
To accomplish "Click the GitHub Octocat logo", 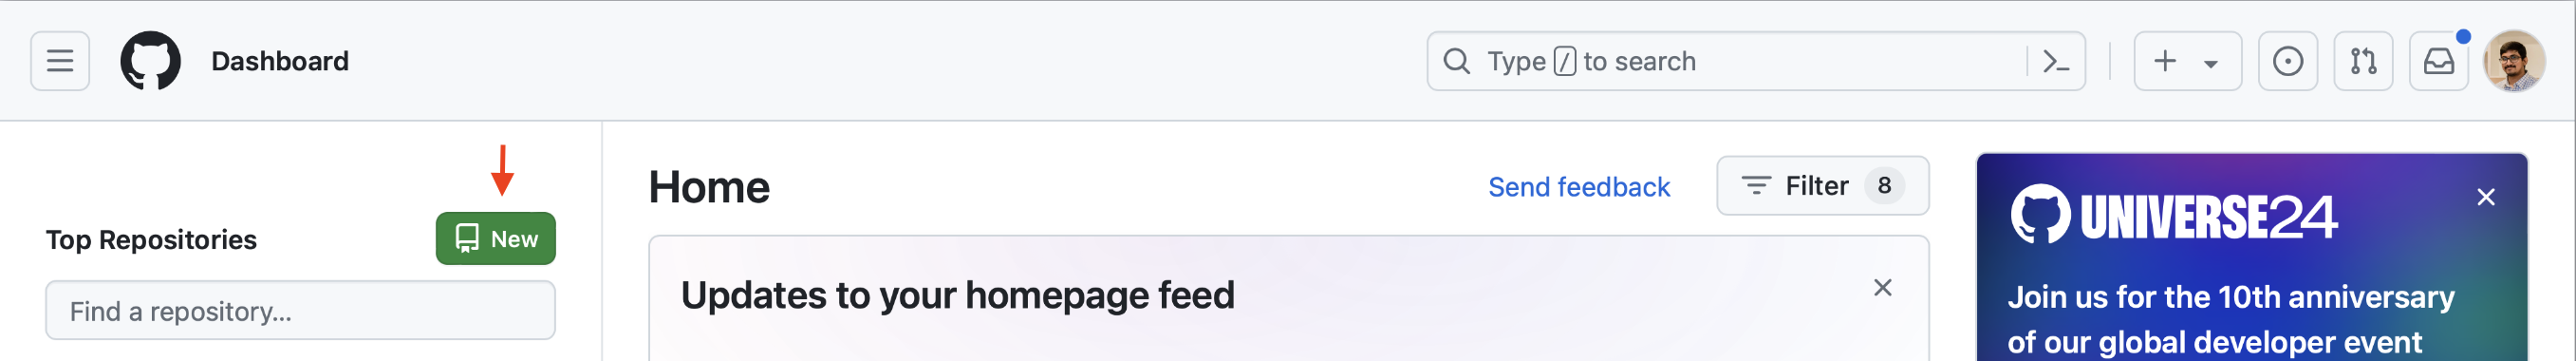I will pos(150,61).
